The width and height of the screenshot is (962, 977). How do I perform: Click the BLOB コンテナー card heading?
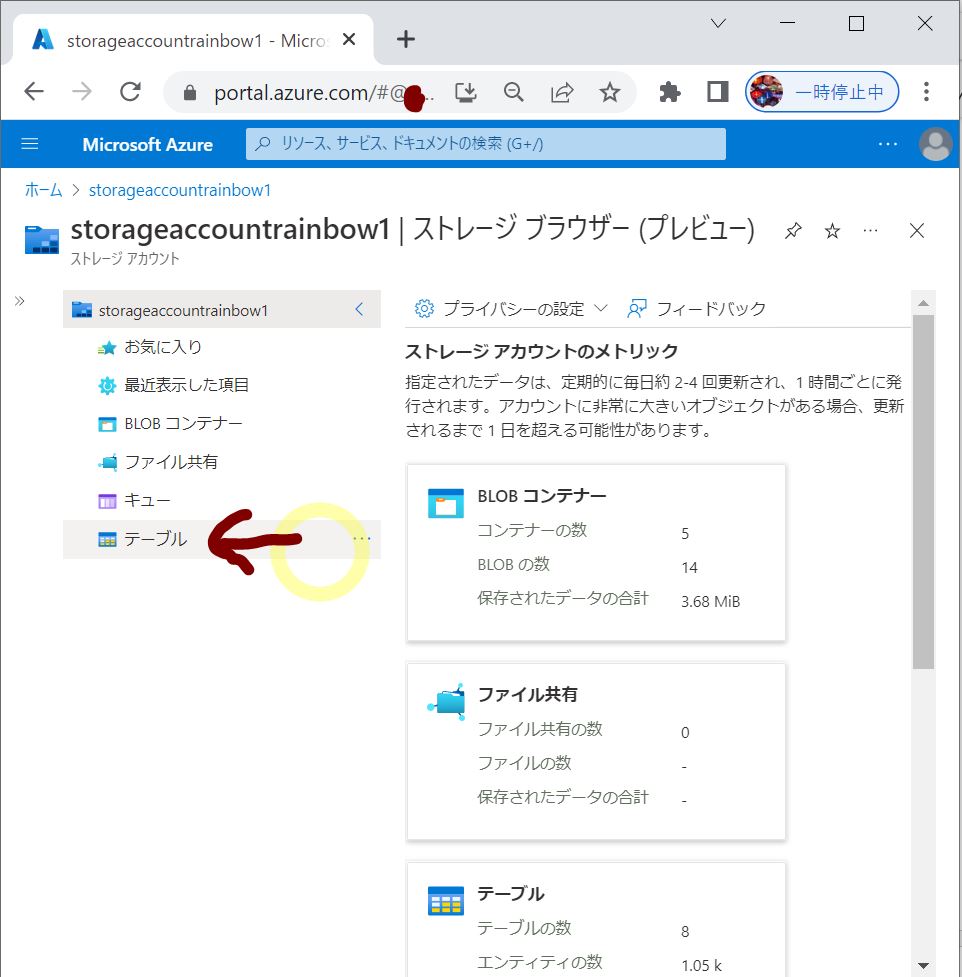click(x=541, y=496)
